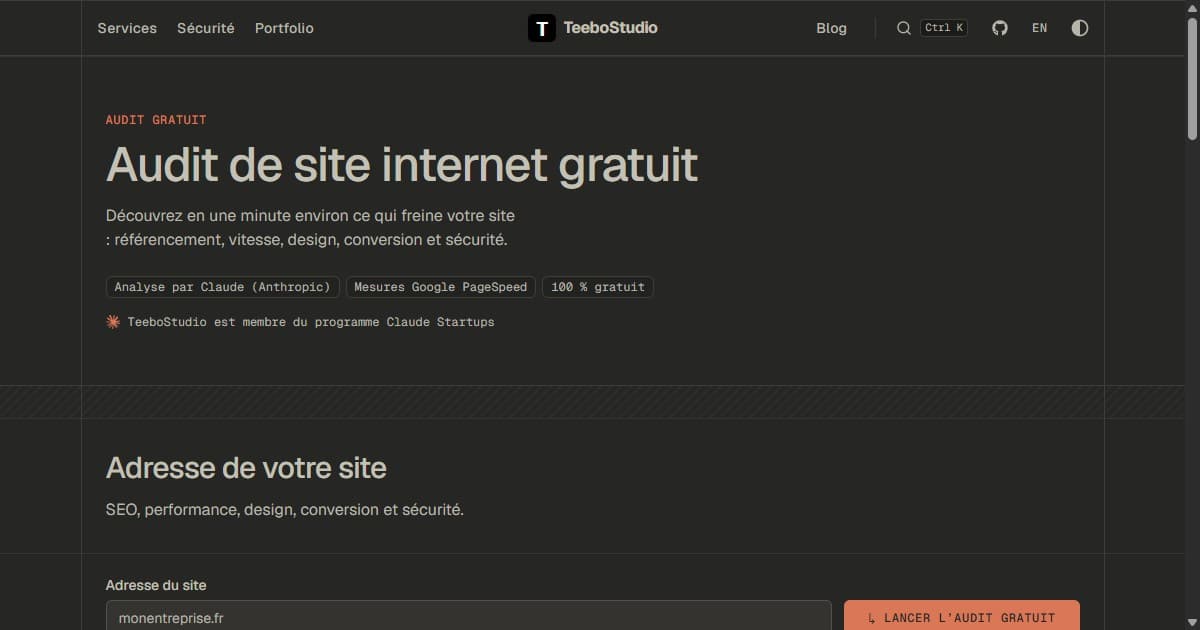Open search with the magnifier icon
This screenshot has height=630, width=1200.
[x=904, y=28]
